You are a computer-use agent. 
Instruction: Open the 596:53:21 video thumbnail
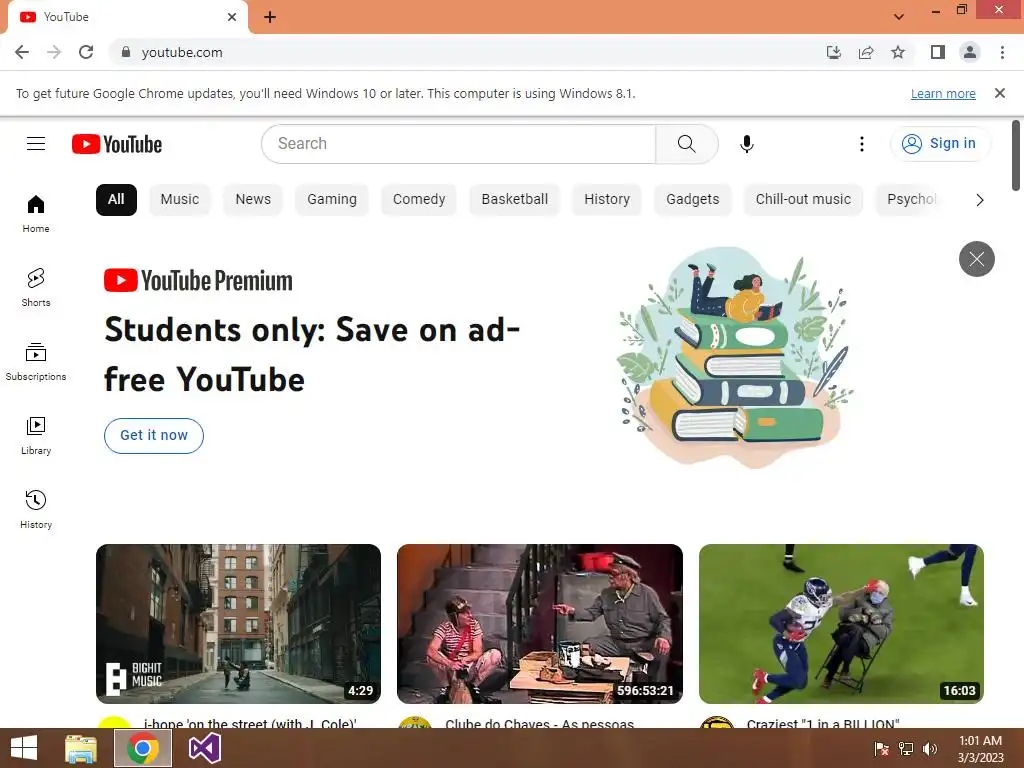[x=540, y=624]
